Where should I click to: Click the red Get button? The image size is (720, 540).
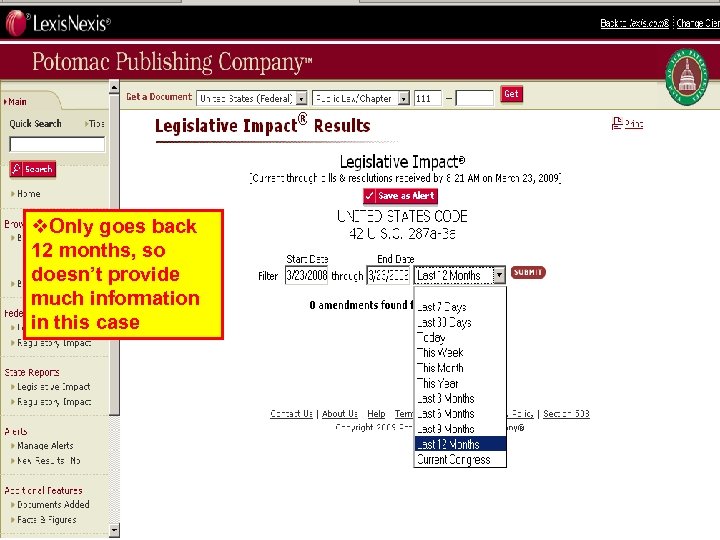[511, 95]
